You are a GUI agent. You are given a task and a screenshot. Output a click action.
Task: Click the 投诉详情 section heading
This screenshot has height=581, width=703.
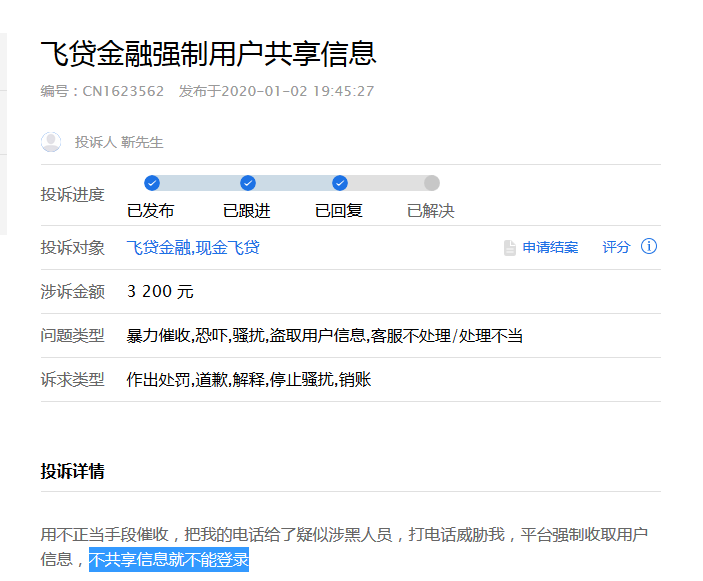click(x=73, y=472)
